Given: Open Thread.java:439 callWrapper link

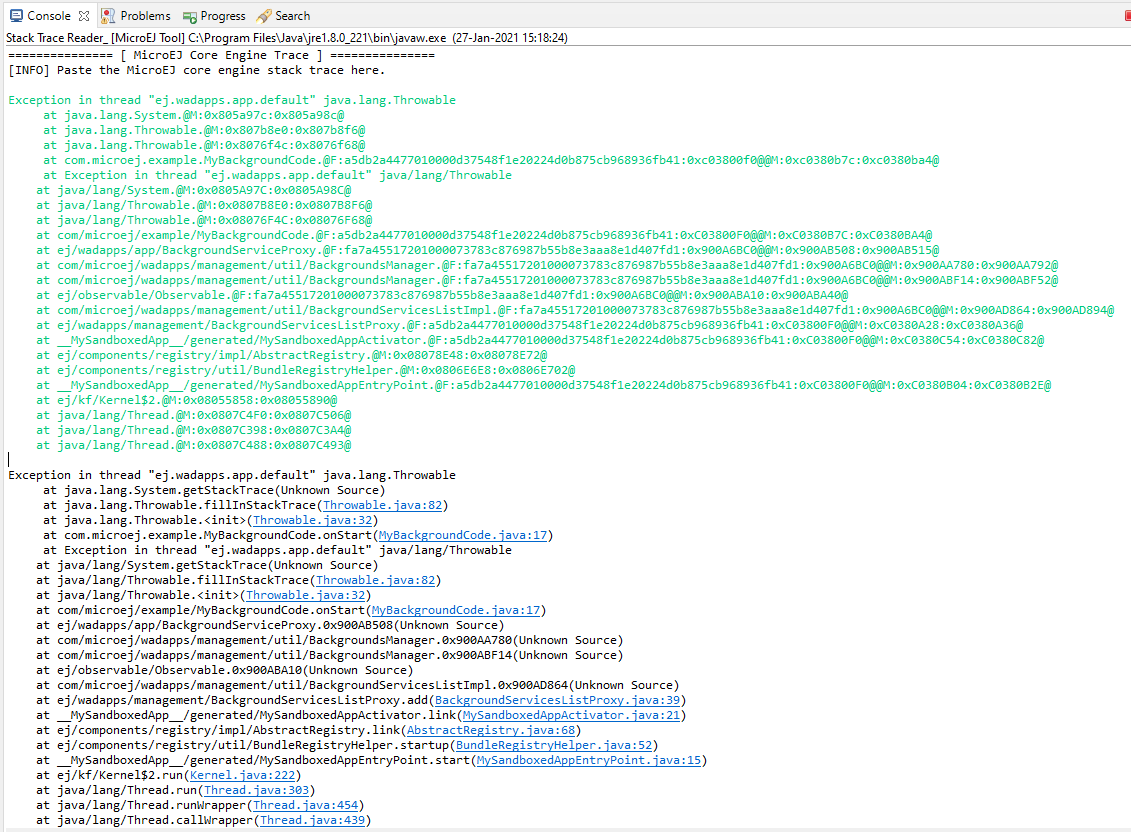Looking at the screenshot, I should click(312, 820).
